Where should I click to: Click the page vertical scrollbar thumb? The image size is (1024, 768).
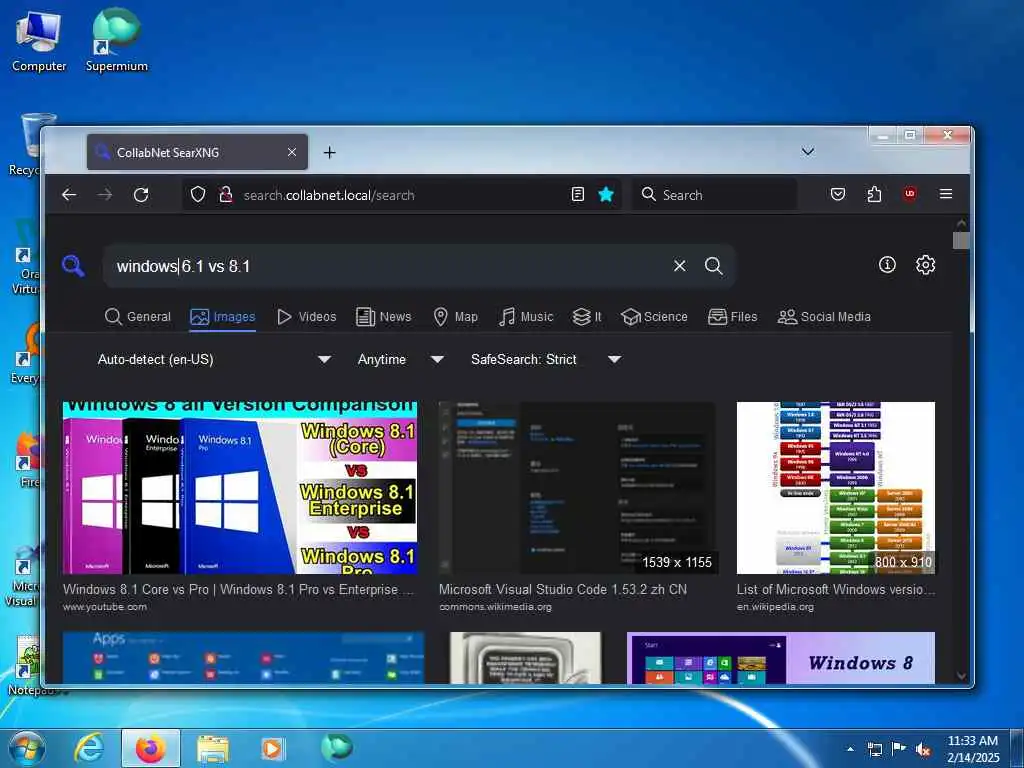click(961, 240)
